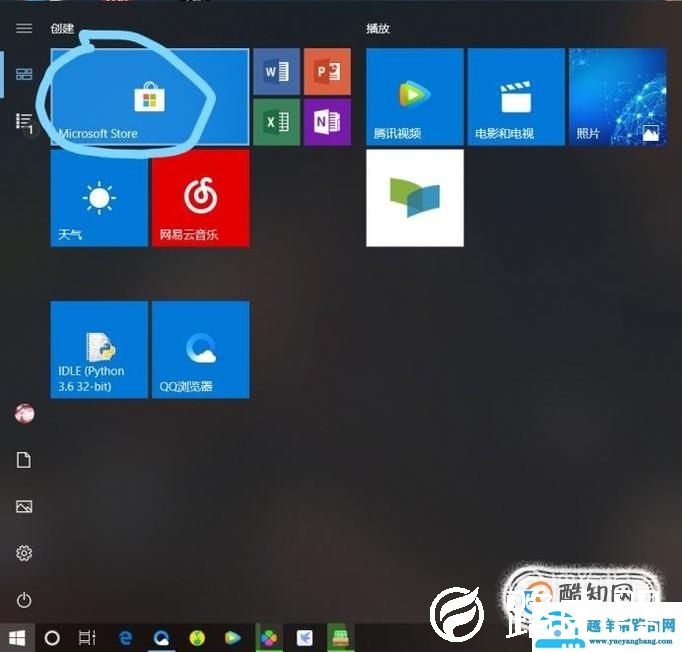Open the QQ浏览器 tile

pos(201,349)
